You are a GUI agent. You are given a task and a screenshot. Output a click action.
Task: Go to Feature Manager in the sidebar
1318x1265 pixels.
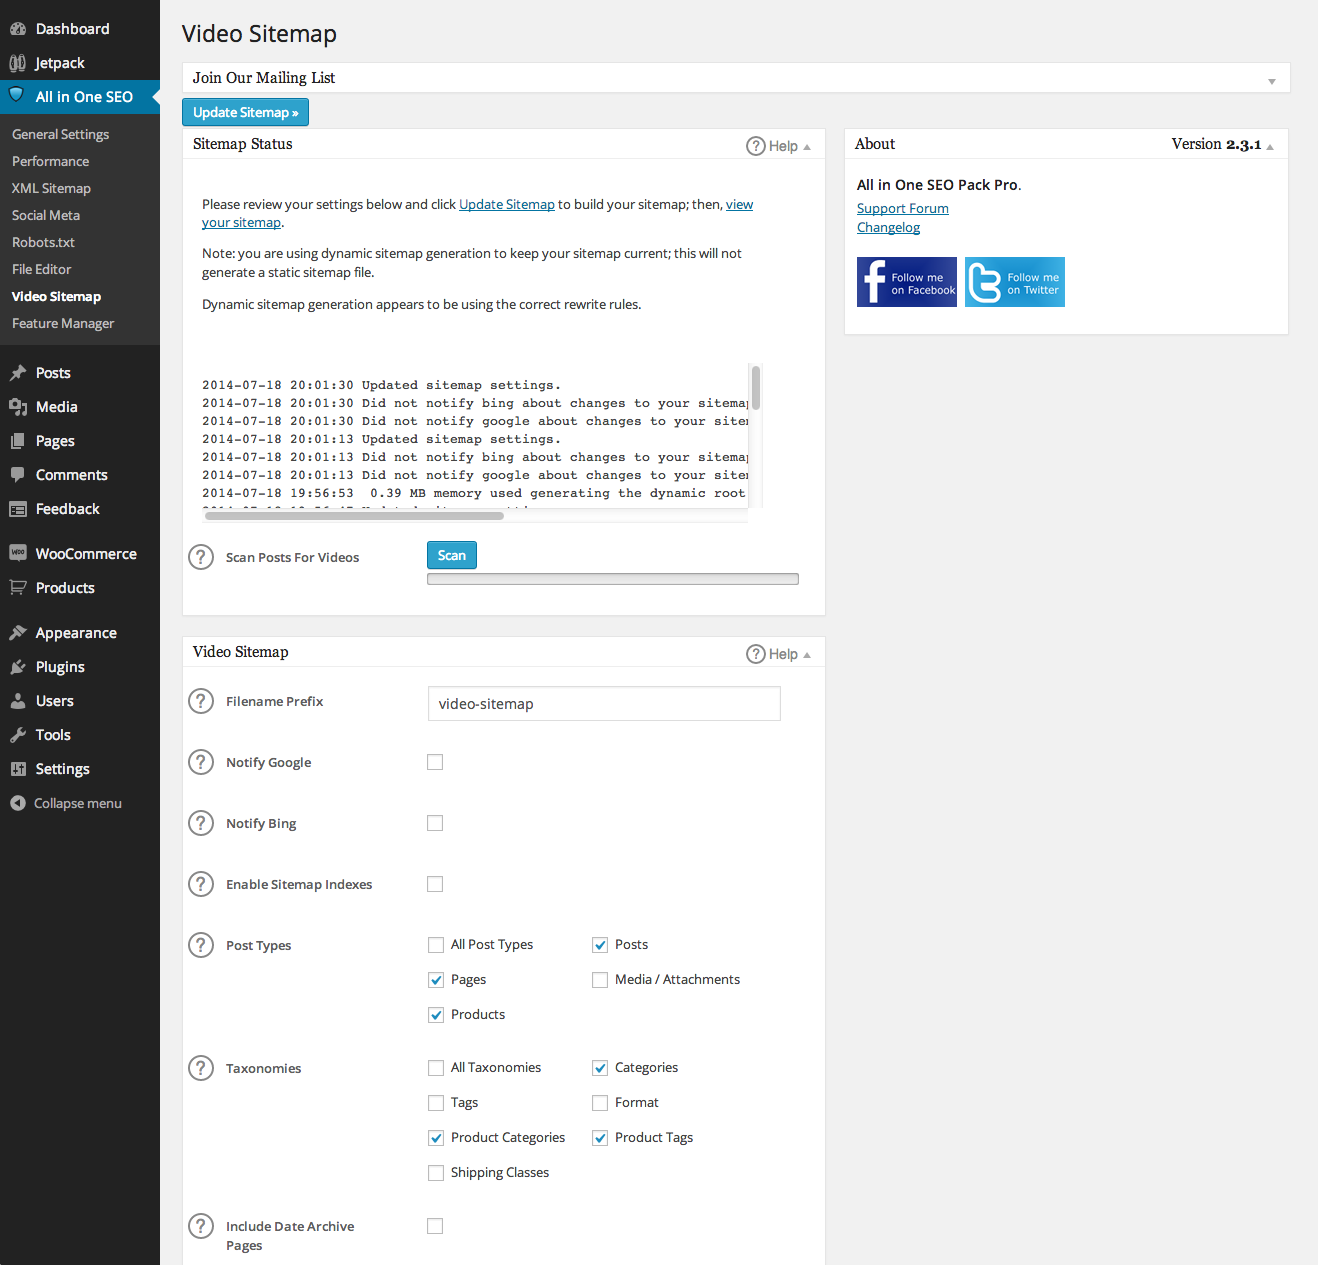(63, 323)
